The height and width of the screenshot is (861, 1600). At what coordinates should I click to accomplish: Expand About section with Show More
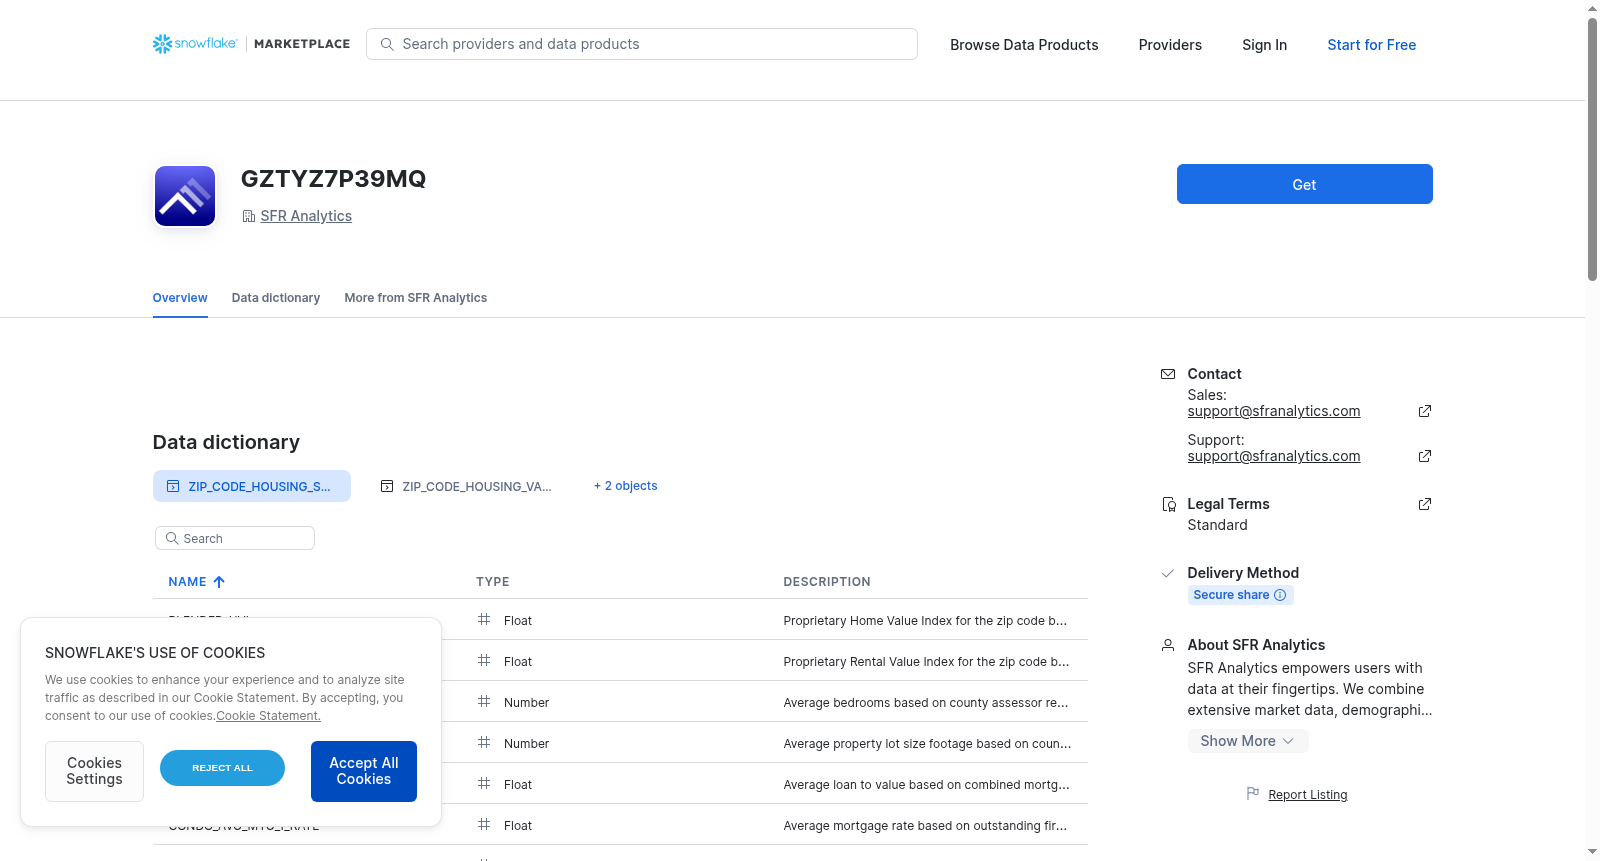pyautogui.click(x=1248, y=741)
